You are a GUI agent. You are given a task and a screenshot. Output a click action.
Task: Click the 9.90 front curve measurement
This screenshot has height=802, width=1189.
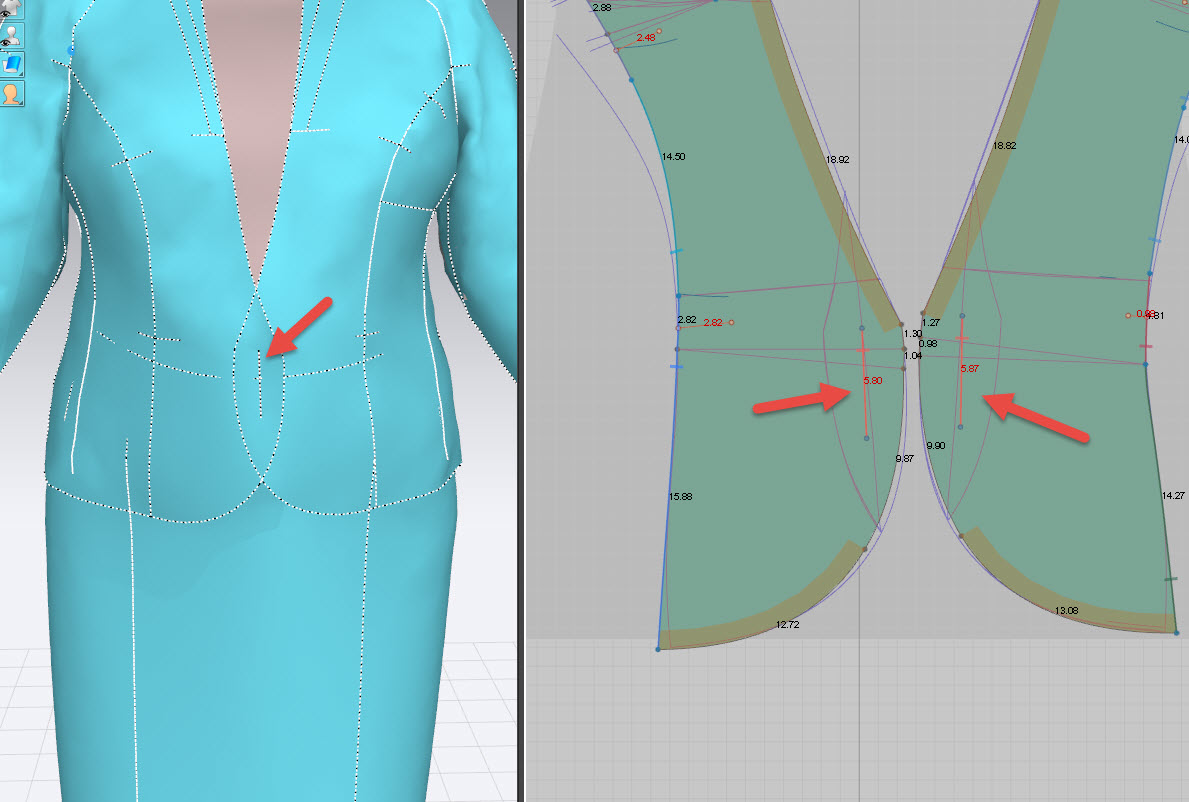point(936,446)
